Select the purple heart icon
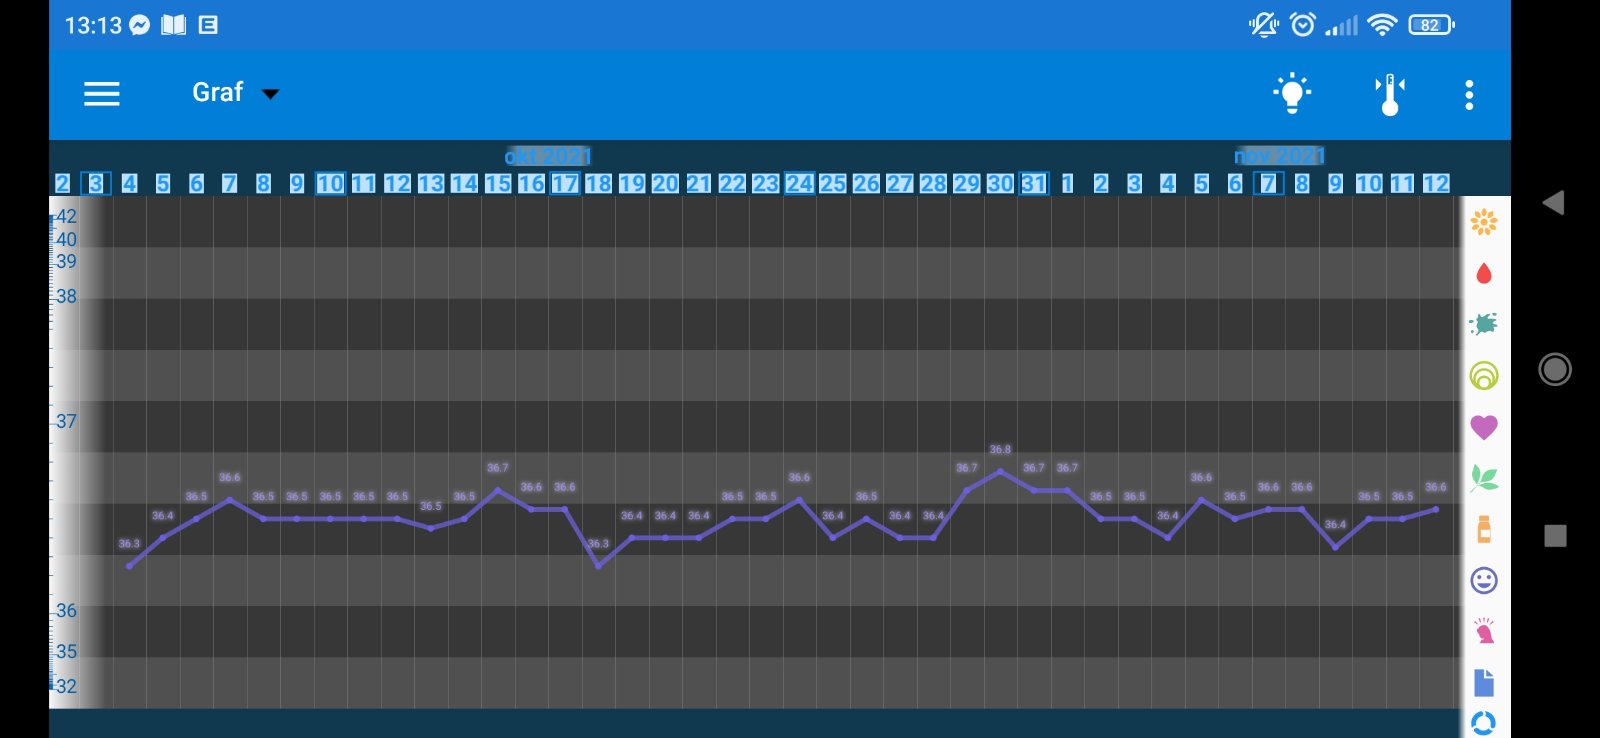The width and height of the screenshot is (1600, 738). [1484, 428]
